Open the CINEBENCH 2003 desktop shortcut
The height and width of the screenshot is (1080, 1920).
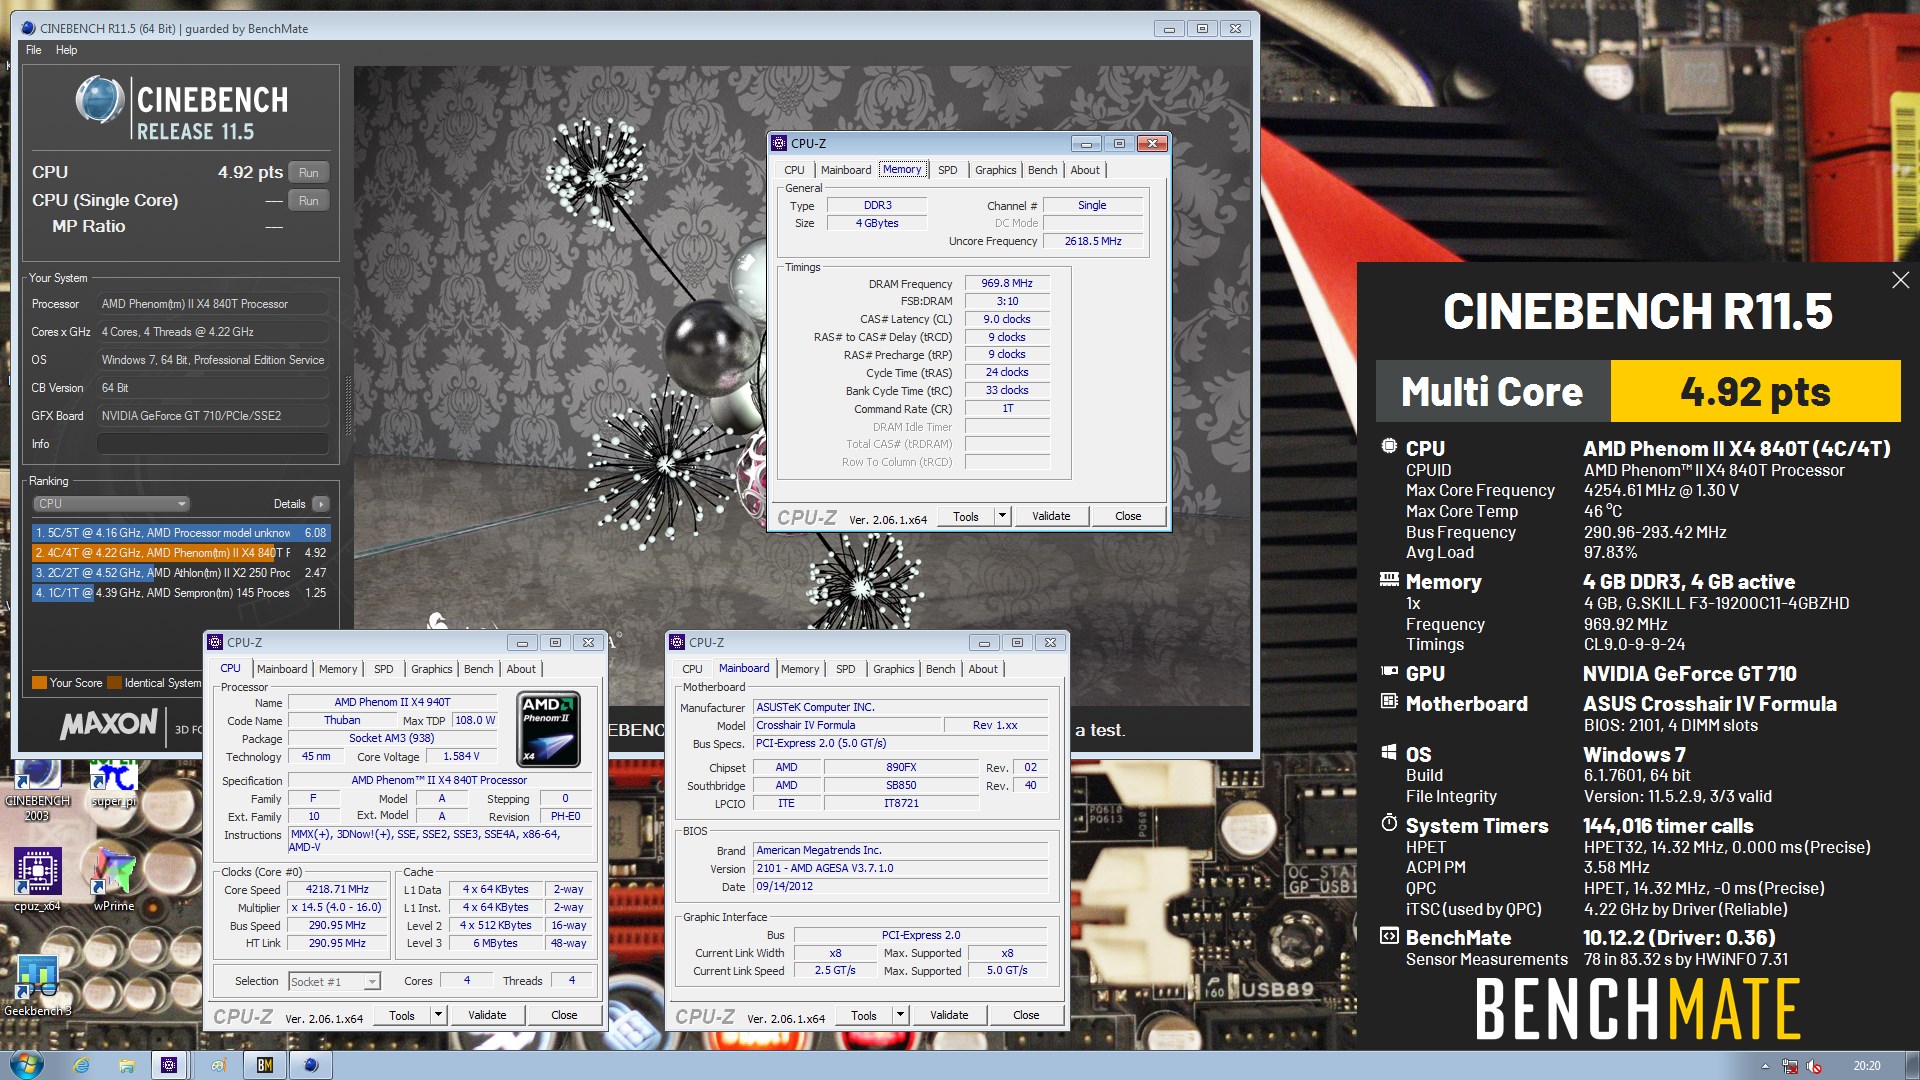click(37, 790)
